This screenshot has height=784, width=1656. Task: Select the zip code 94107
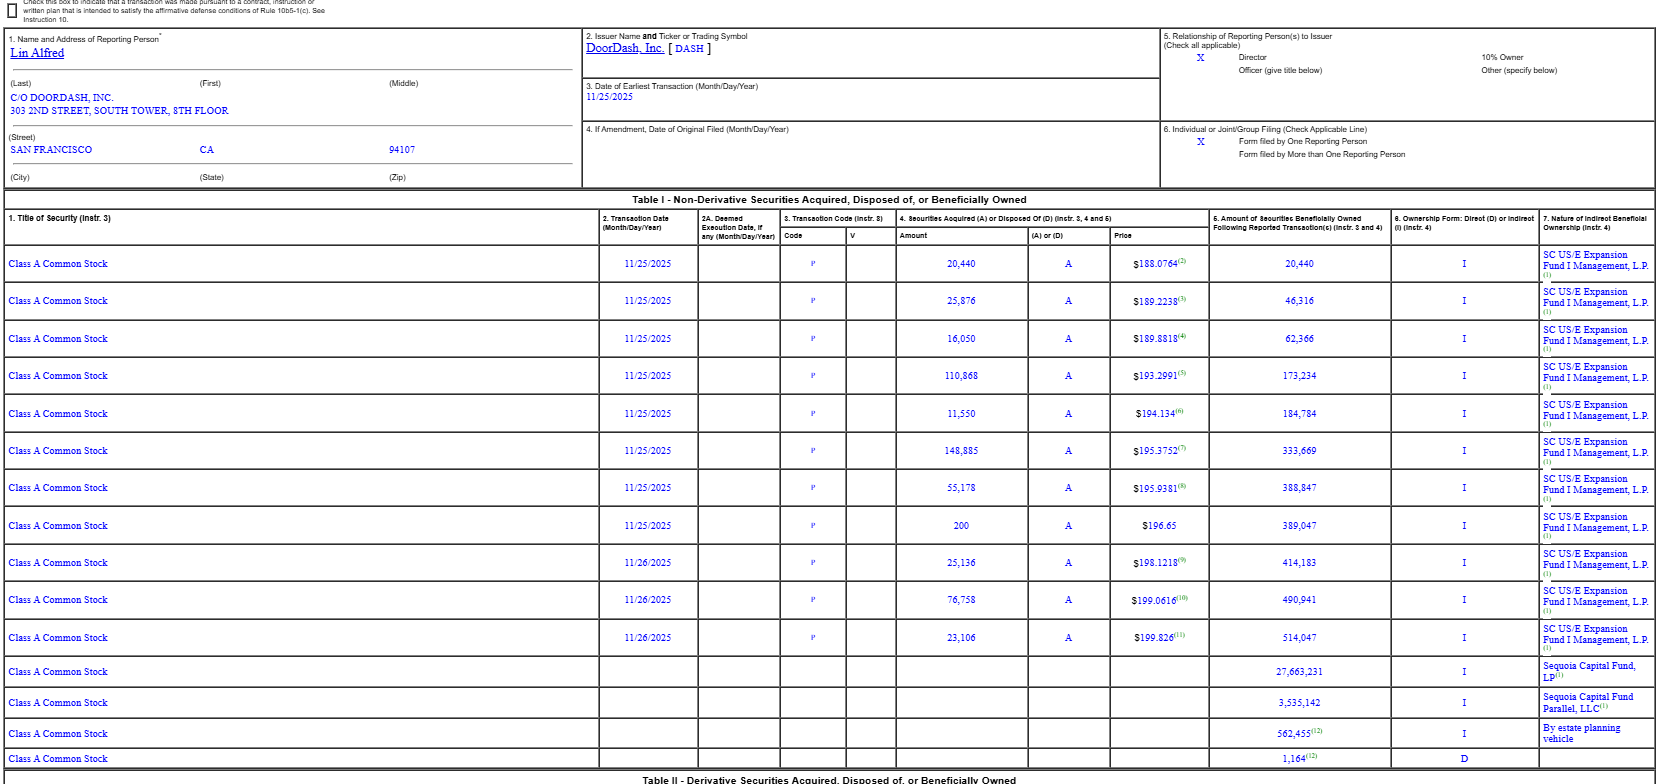[402, 150]
